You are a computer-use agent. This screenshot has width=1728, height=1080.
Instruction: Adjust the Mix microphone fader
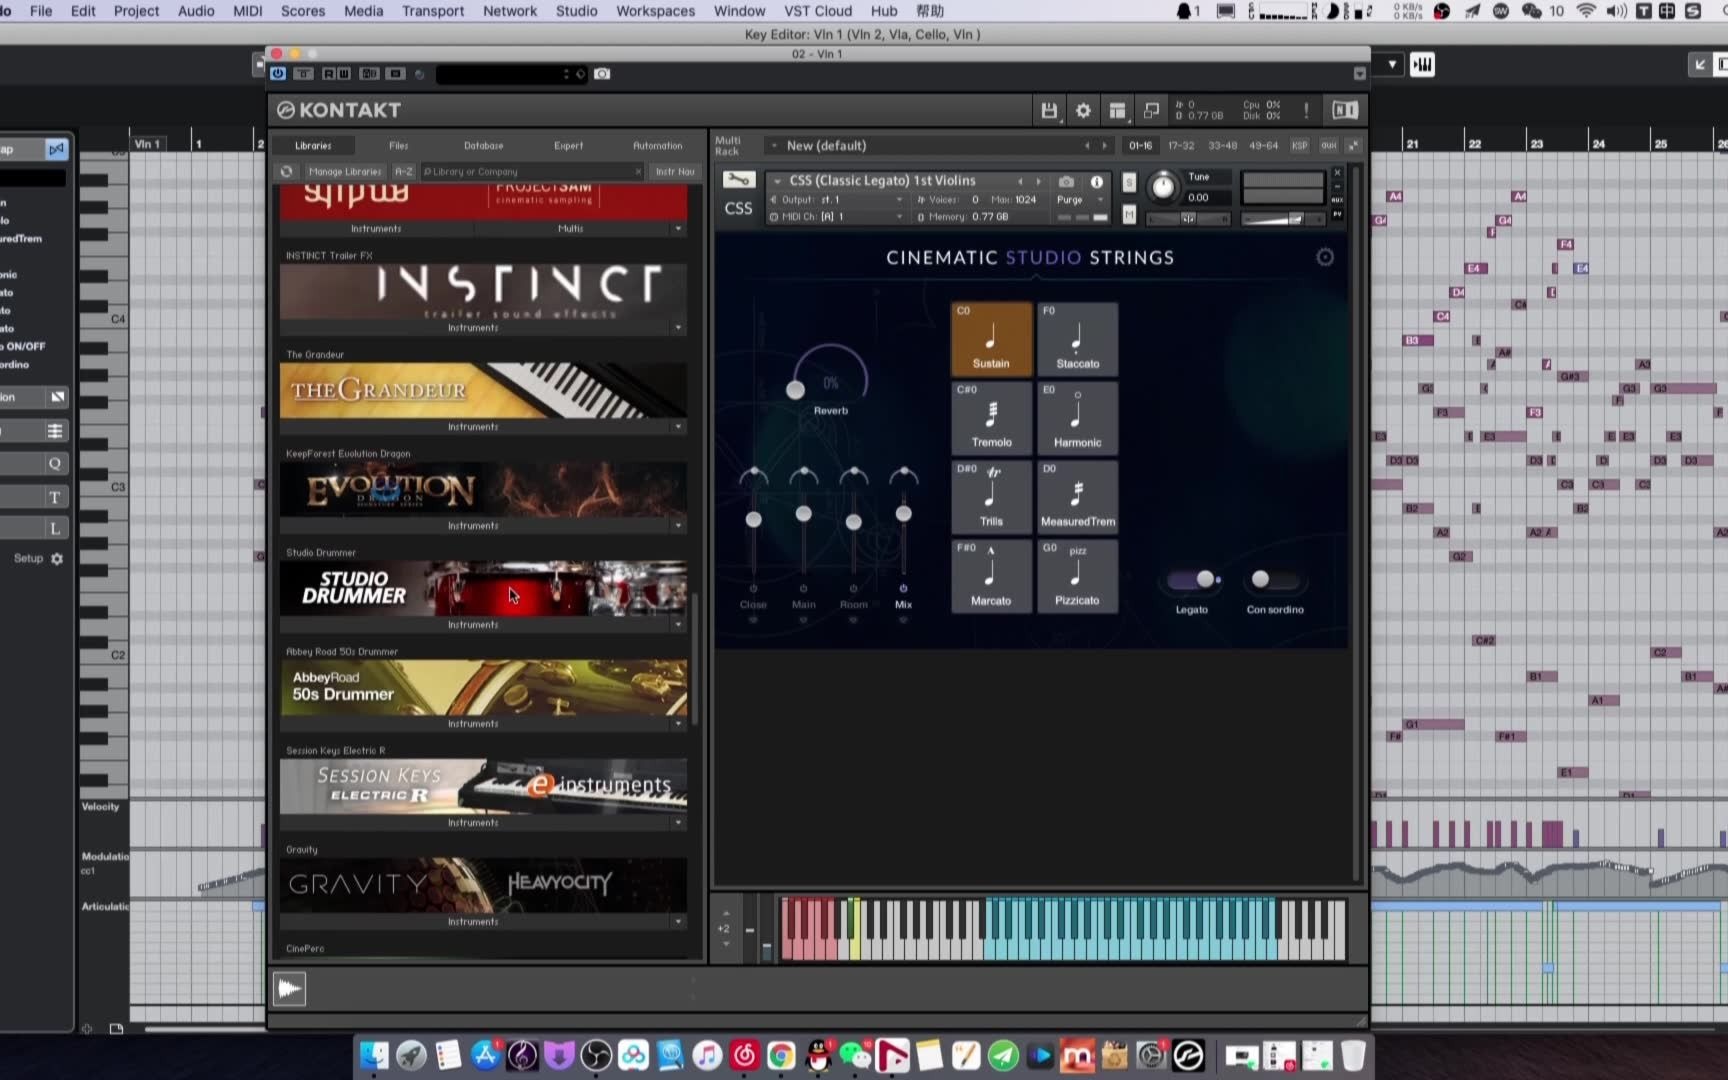point(903,514)
